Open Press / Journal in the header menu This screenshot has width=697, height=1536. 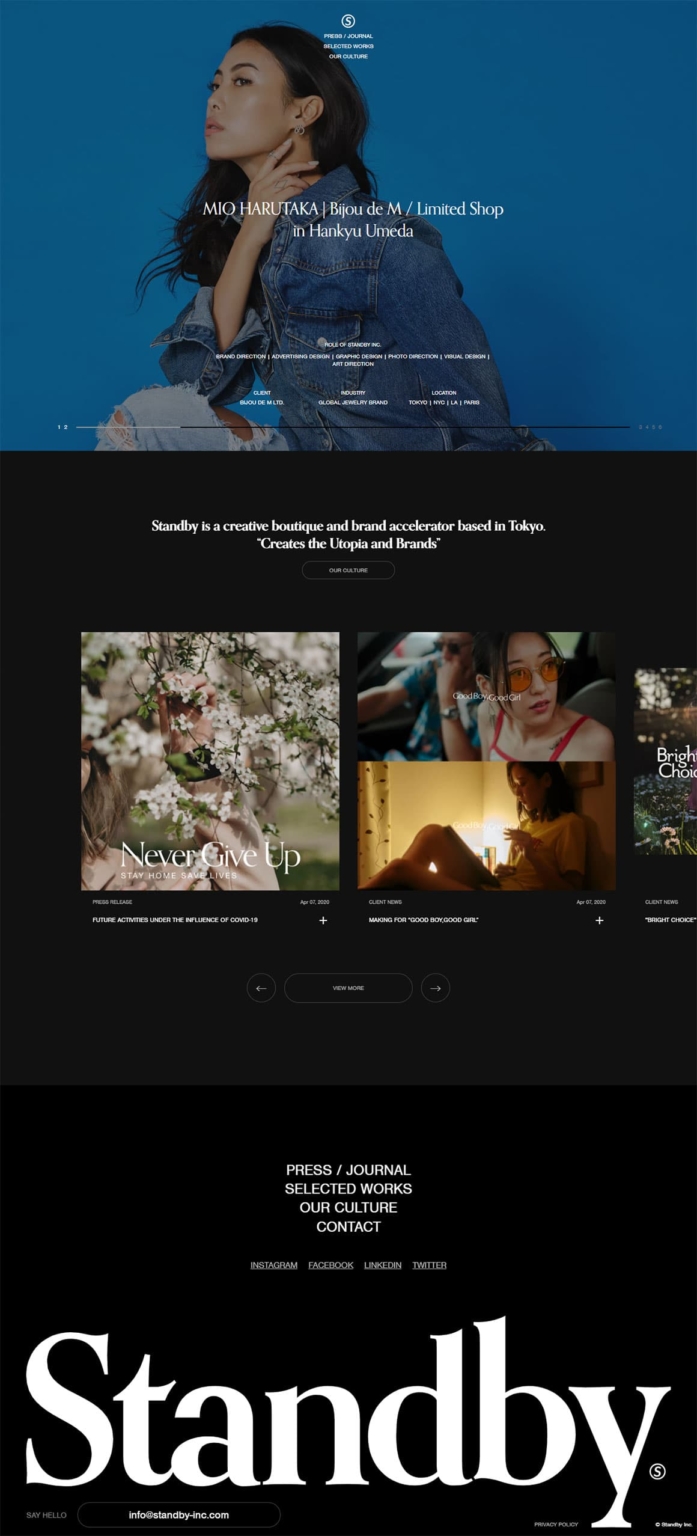coord(348,36)
